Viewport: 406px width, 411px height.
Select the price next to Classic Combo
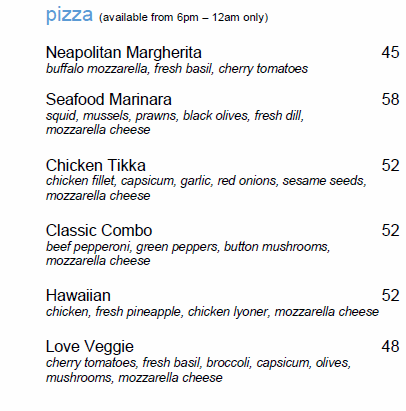[x=390, y=230]
